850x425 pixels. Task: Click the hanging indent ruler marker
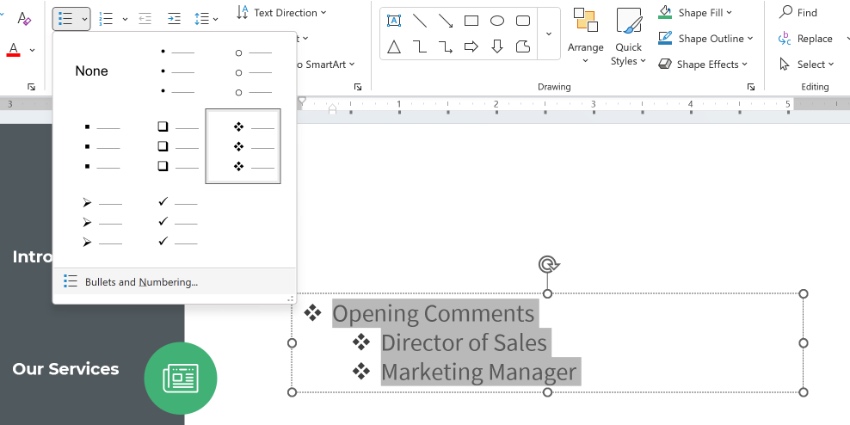pyautogui.click(x=332, y=109)
